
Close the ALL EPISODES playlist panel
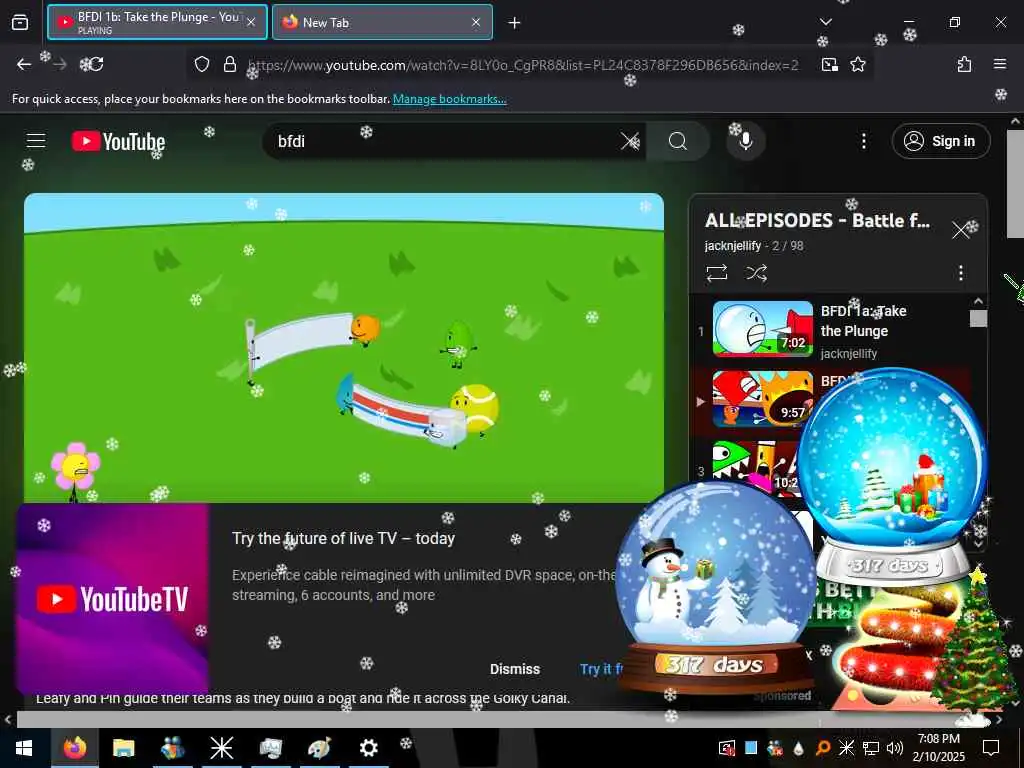pos(960,230)
